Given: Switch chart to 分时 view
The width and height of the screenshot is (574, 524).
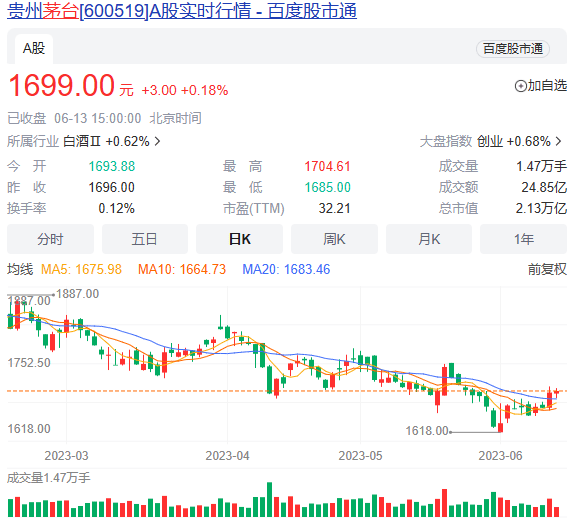Looking at the screenshot, I should [51, 239].
